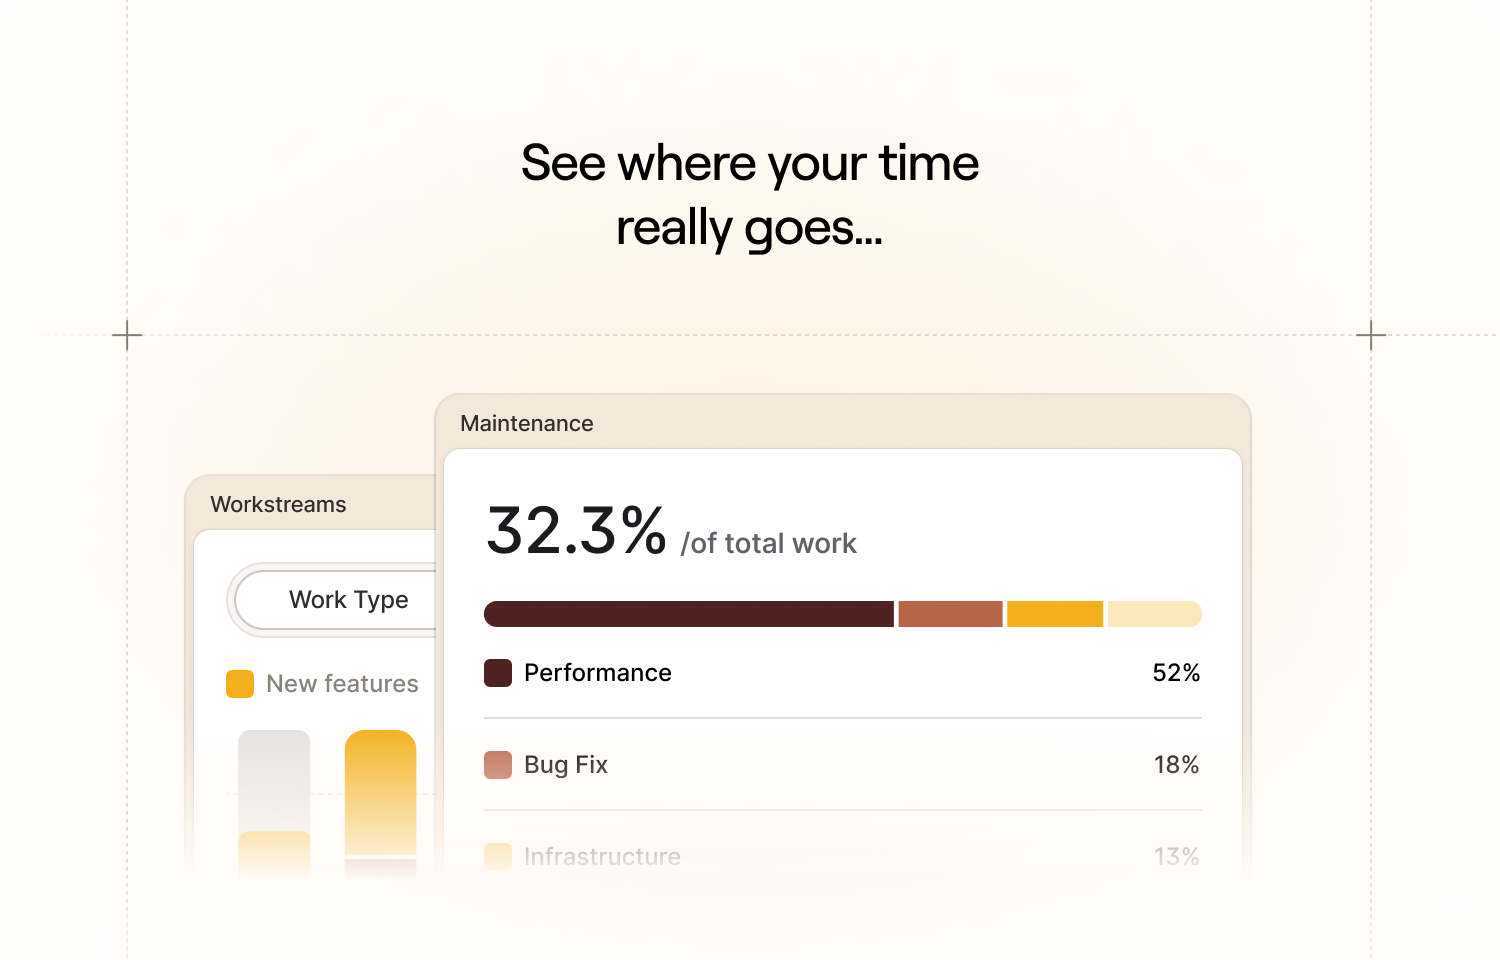The image size is (1500, 960).
Task: Toggle visibility of the Performance row
Action: (597, 673)
